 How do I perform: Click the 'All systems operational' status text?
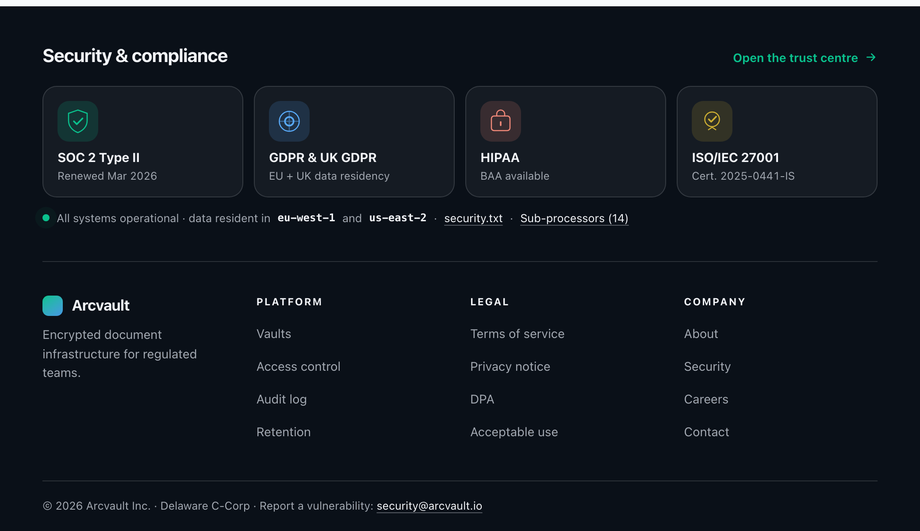(118, 218)
